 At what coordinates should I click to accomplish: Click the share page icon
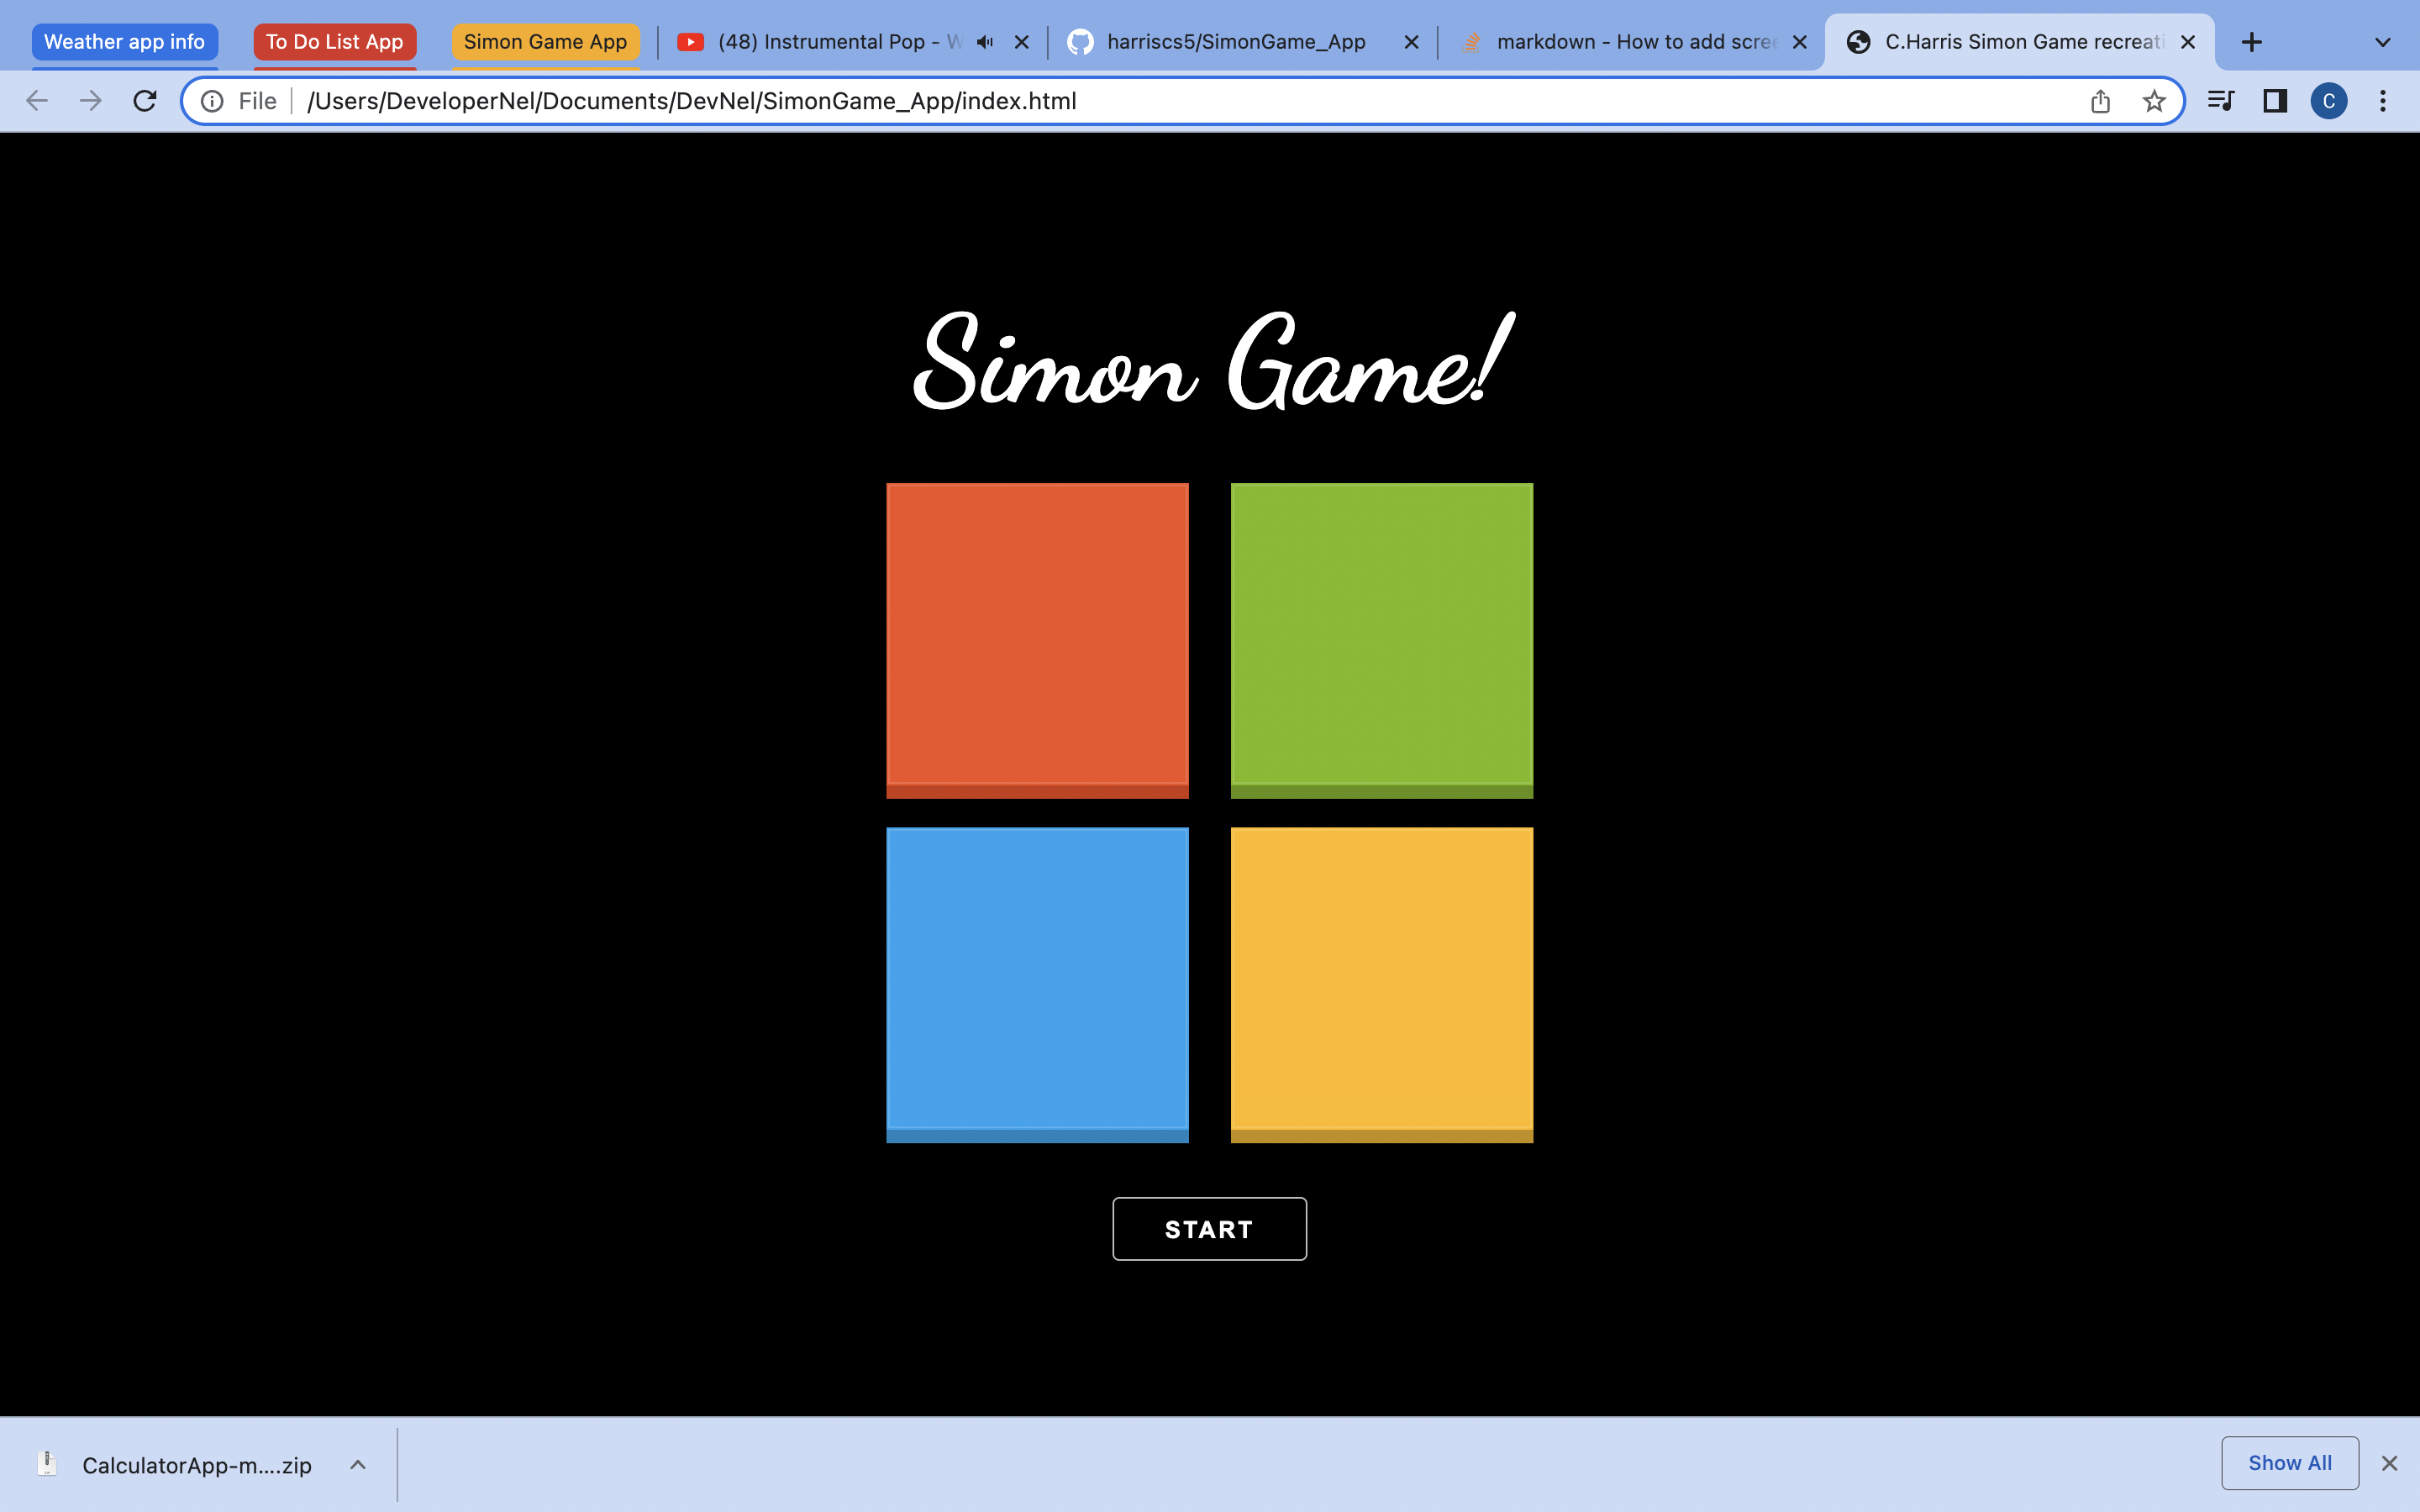click(x=2100, y=101)
